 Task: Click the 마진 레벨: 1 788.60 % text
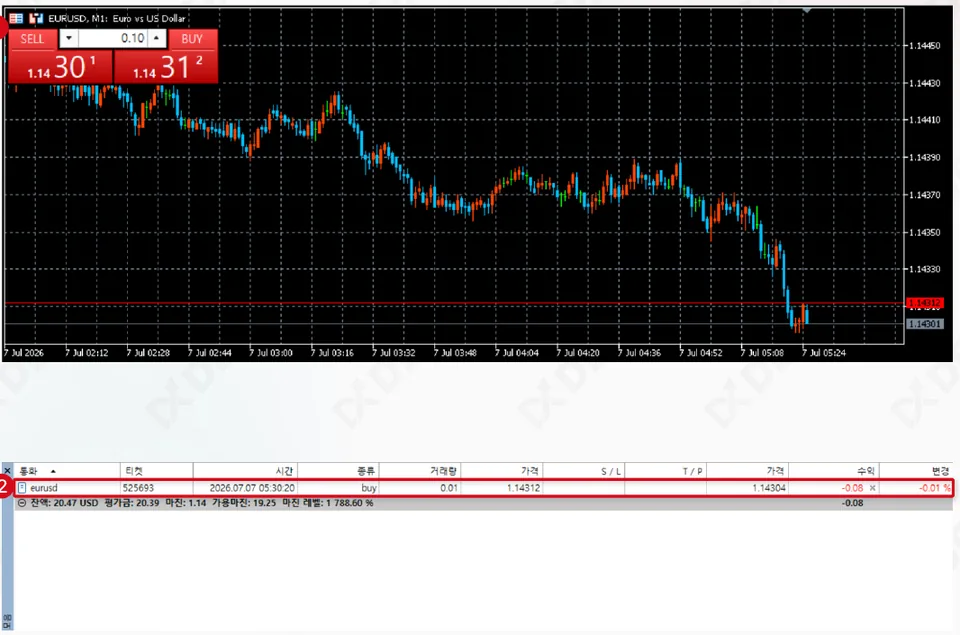tap(328, 503)
